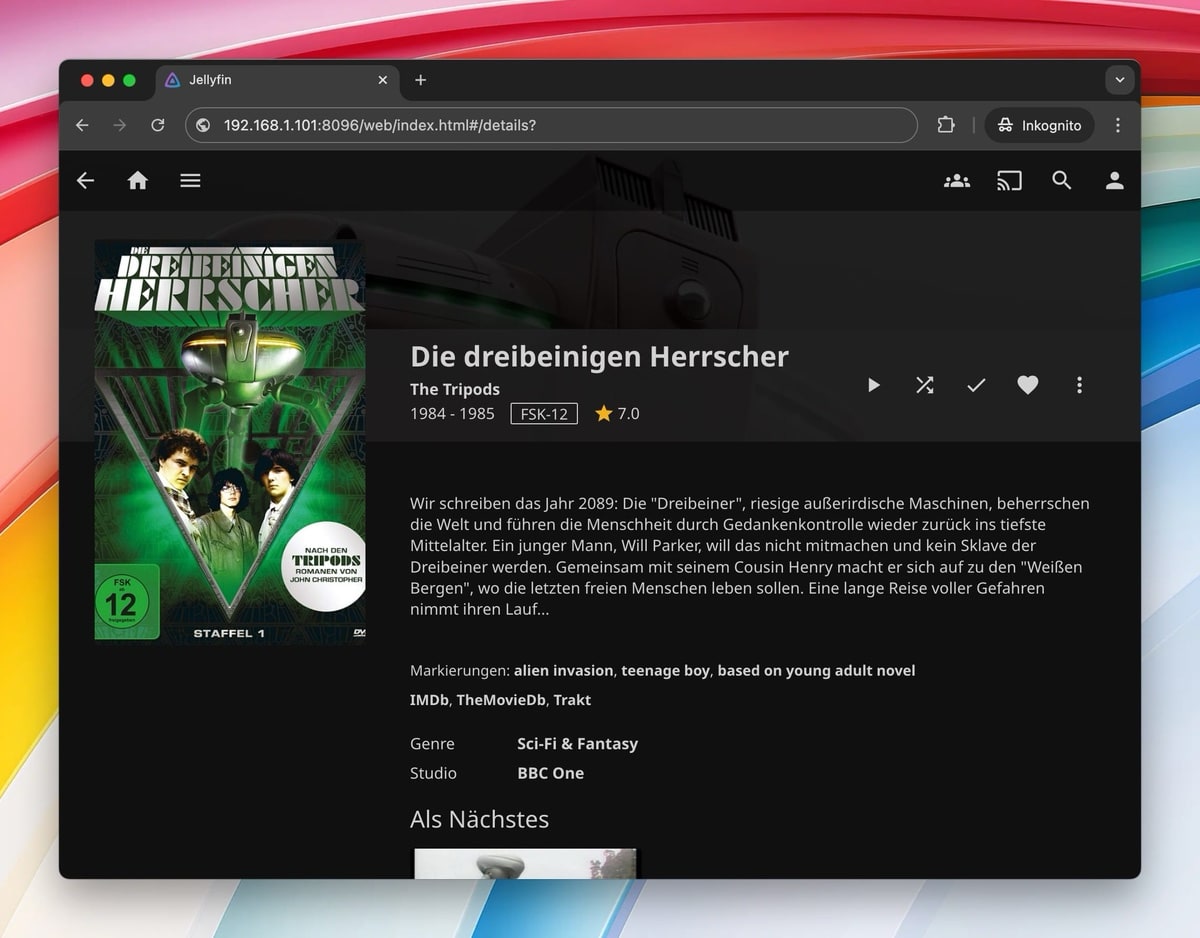Shuffle the series episodes
The width and height of the screenshot is (1200, 938).
click(925, 385)
